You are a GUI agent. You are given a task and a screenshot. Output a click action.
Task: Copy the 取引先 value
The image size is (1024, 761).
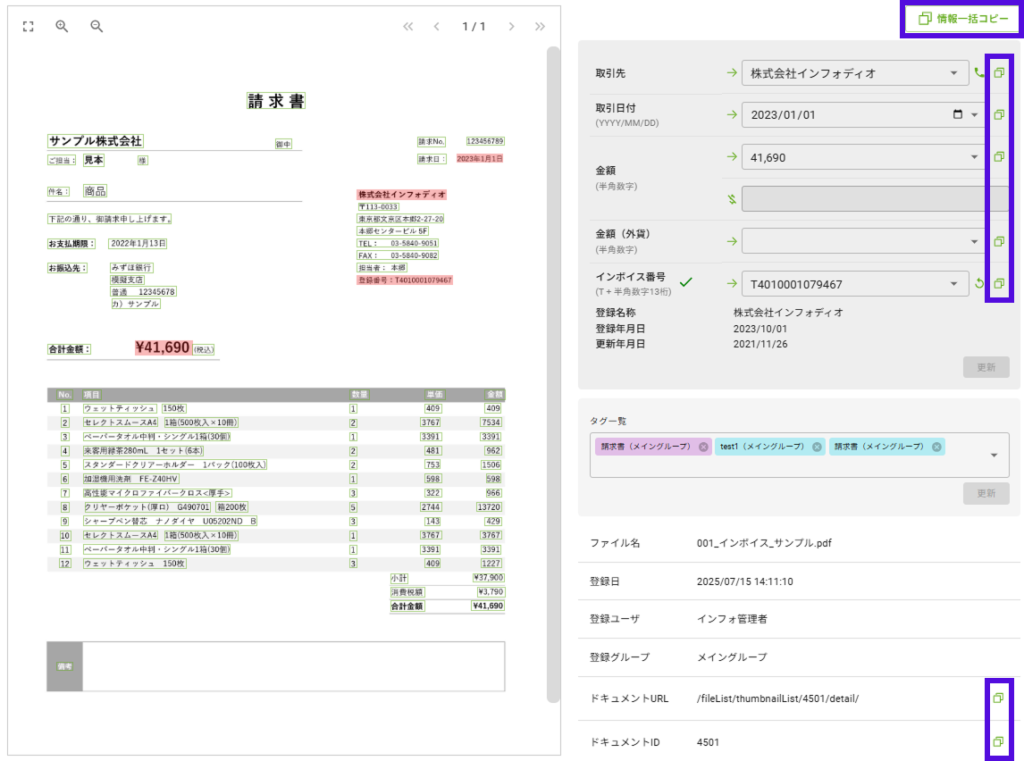coord(999,73)
